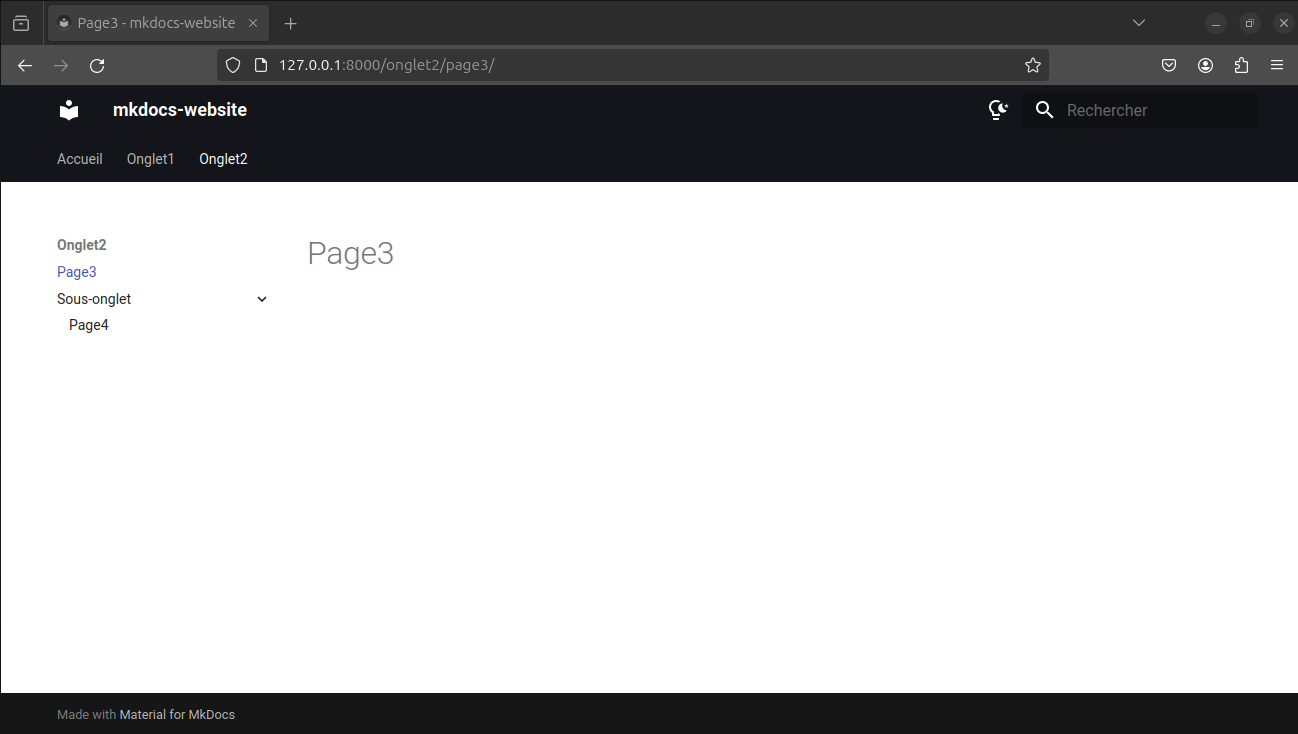Open Page3 in the sidebar
The height and width of the screenshot is (734, 1298).
click(x=77, y=272)
